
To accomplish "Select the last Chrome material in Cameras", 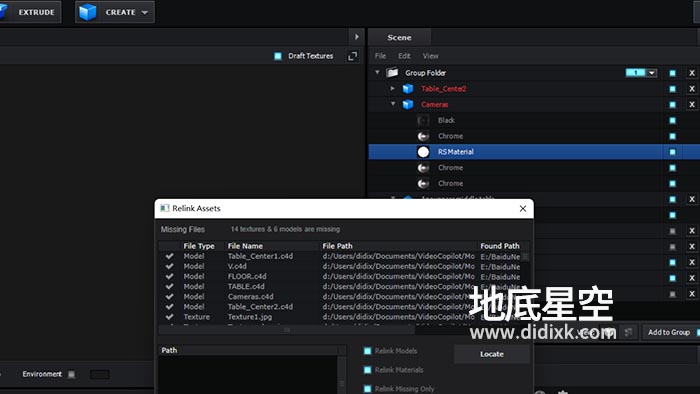I will pyautogui.click(x=534, y=183).
